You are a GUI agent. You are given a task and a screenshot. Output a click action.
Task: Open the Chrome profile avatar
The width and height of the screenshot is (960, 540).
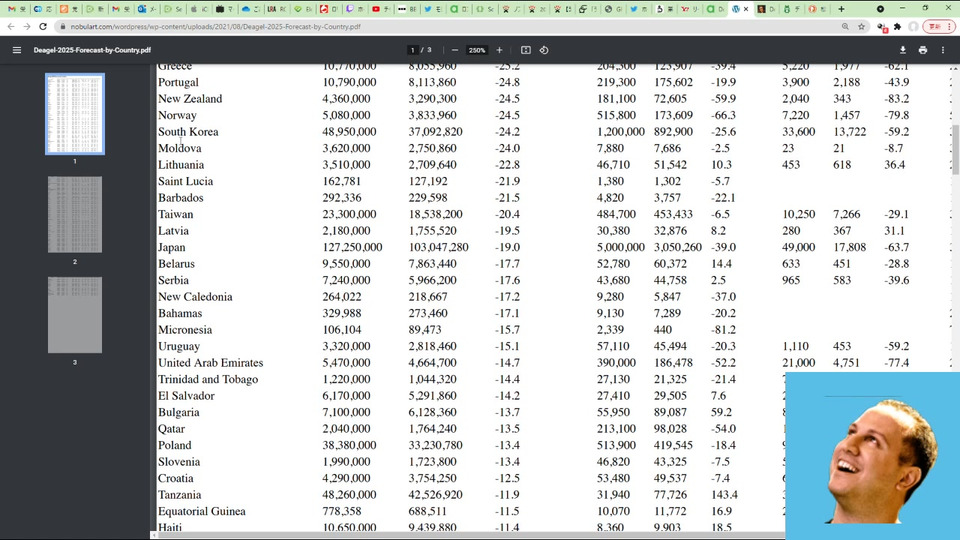coord(913,27)
